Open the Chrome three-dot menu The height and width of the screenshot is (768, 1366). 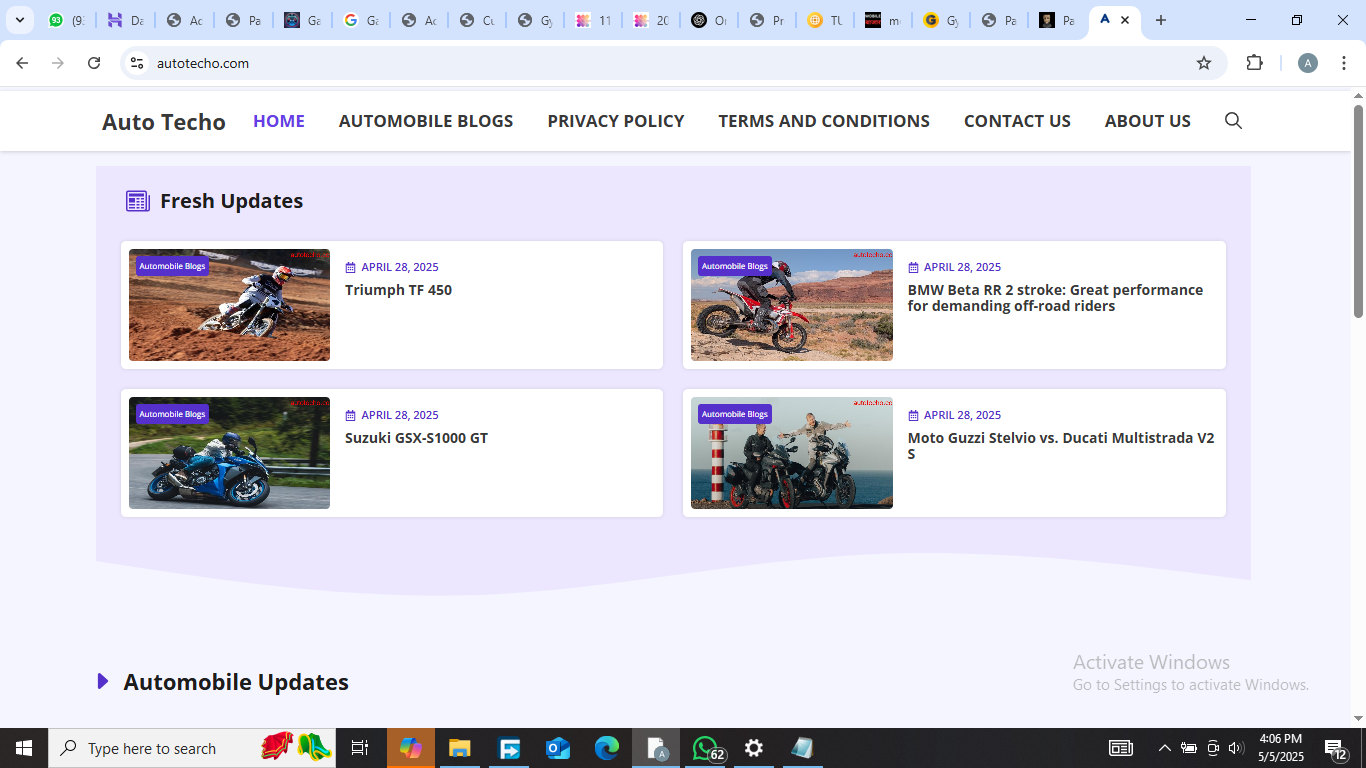pos(1345,63)
